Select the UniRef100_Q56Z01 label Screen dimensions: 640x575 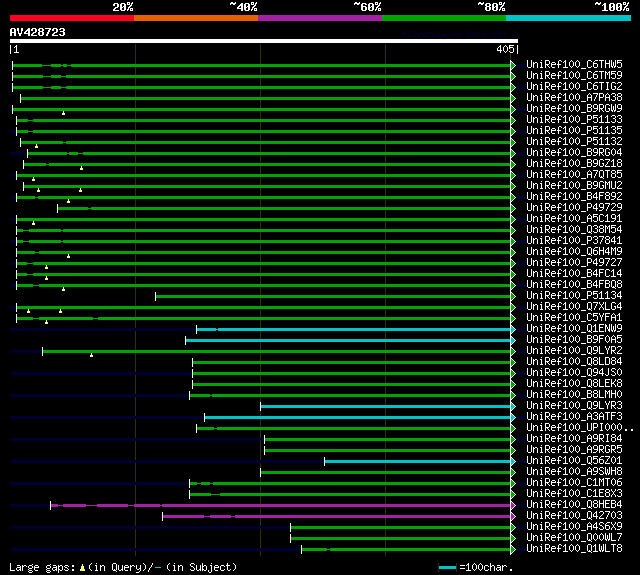[574, 461]
